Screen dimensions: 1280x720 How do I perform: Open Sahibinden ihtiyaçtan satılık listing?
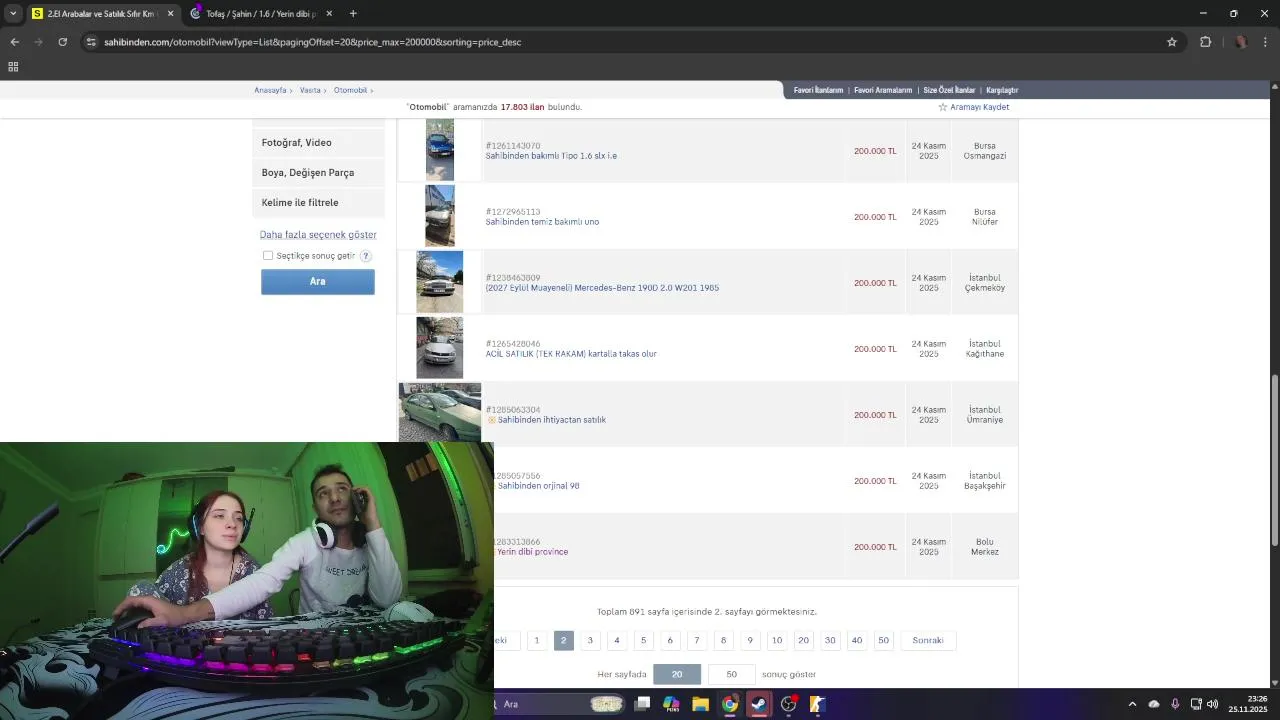(x=551, y=420)
